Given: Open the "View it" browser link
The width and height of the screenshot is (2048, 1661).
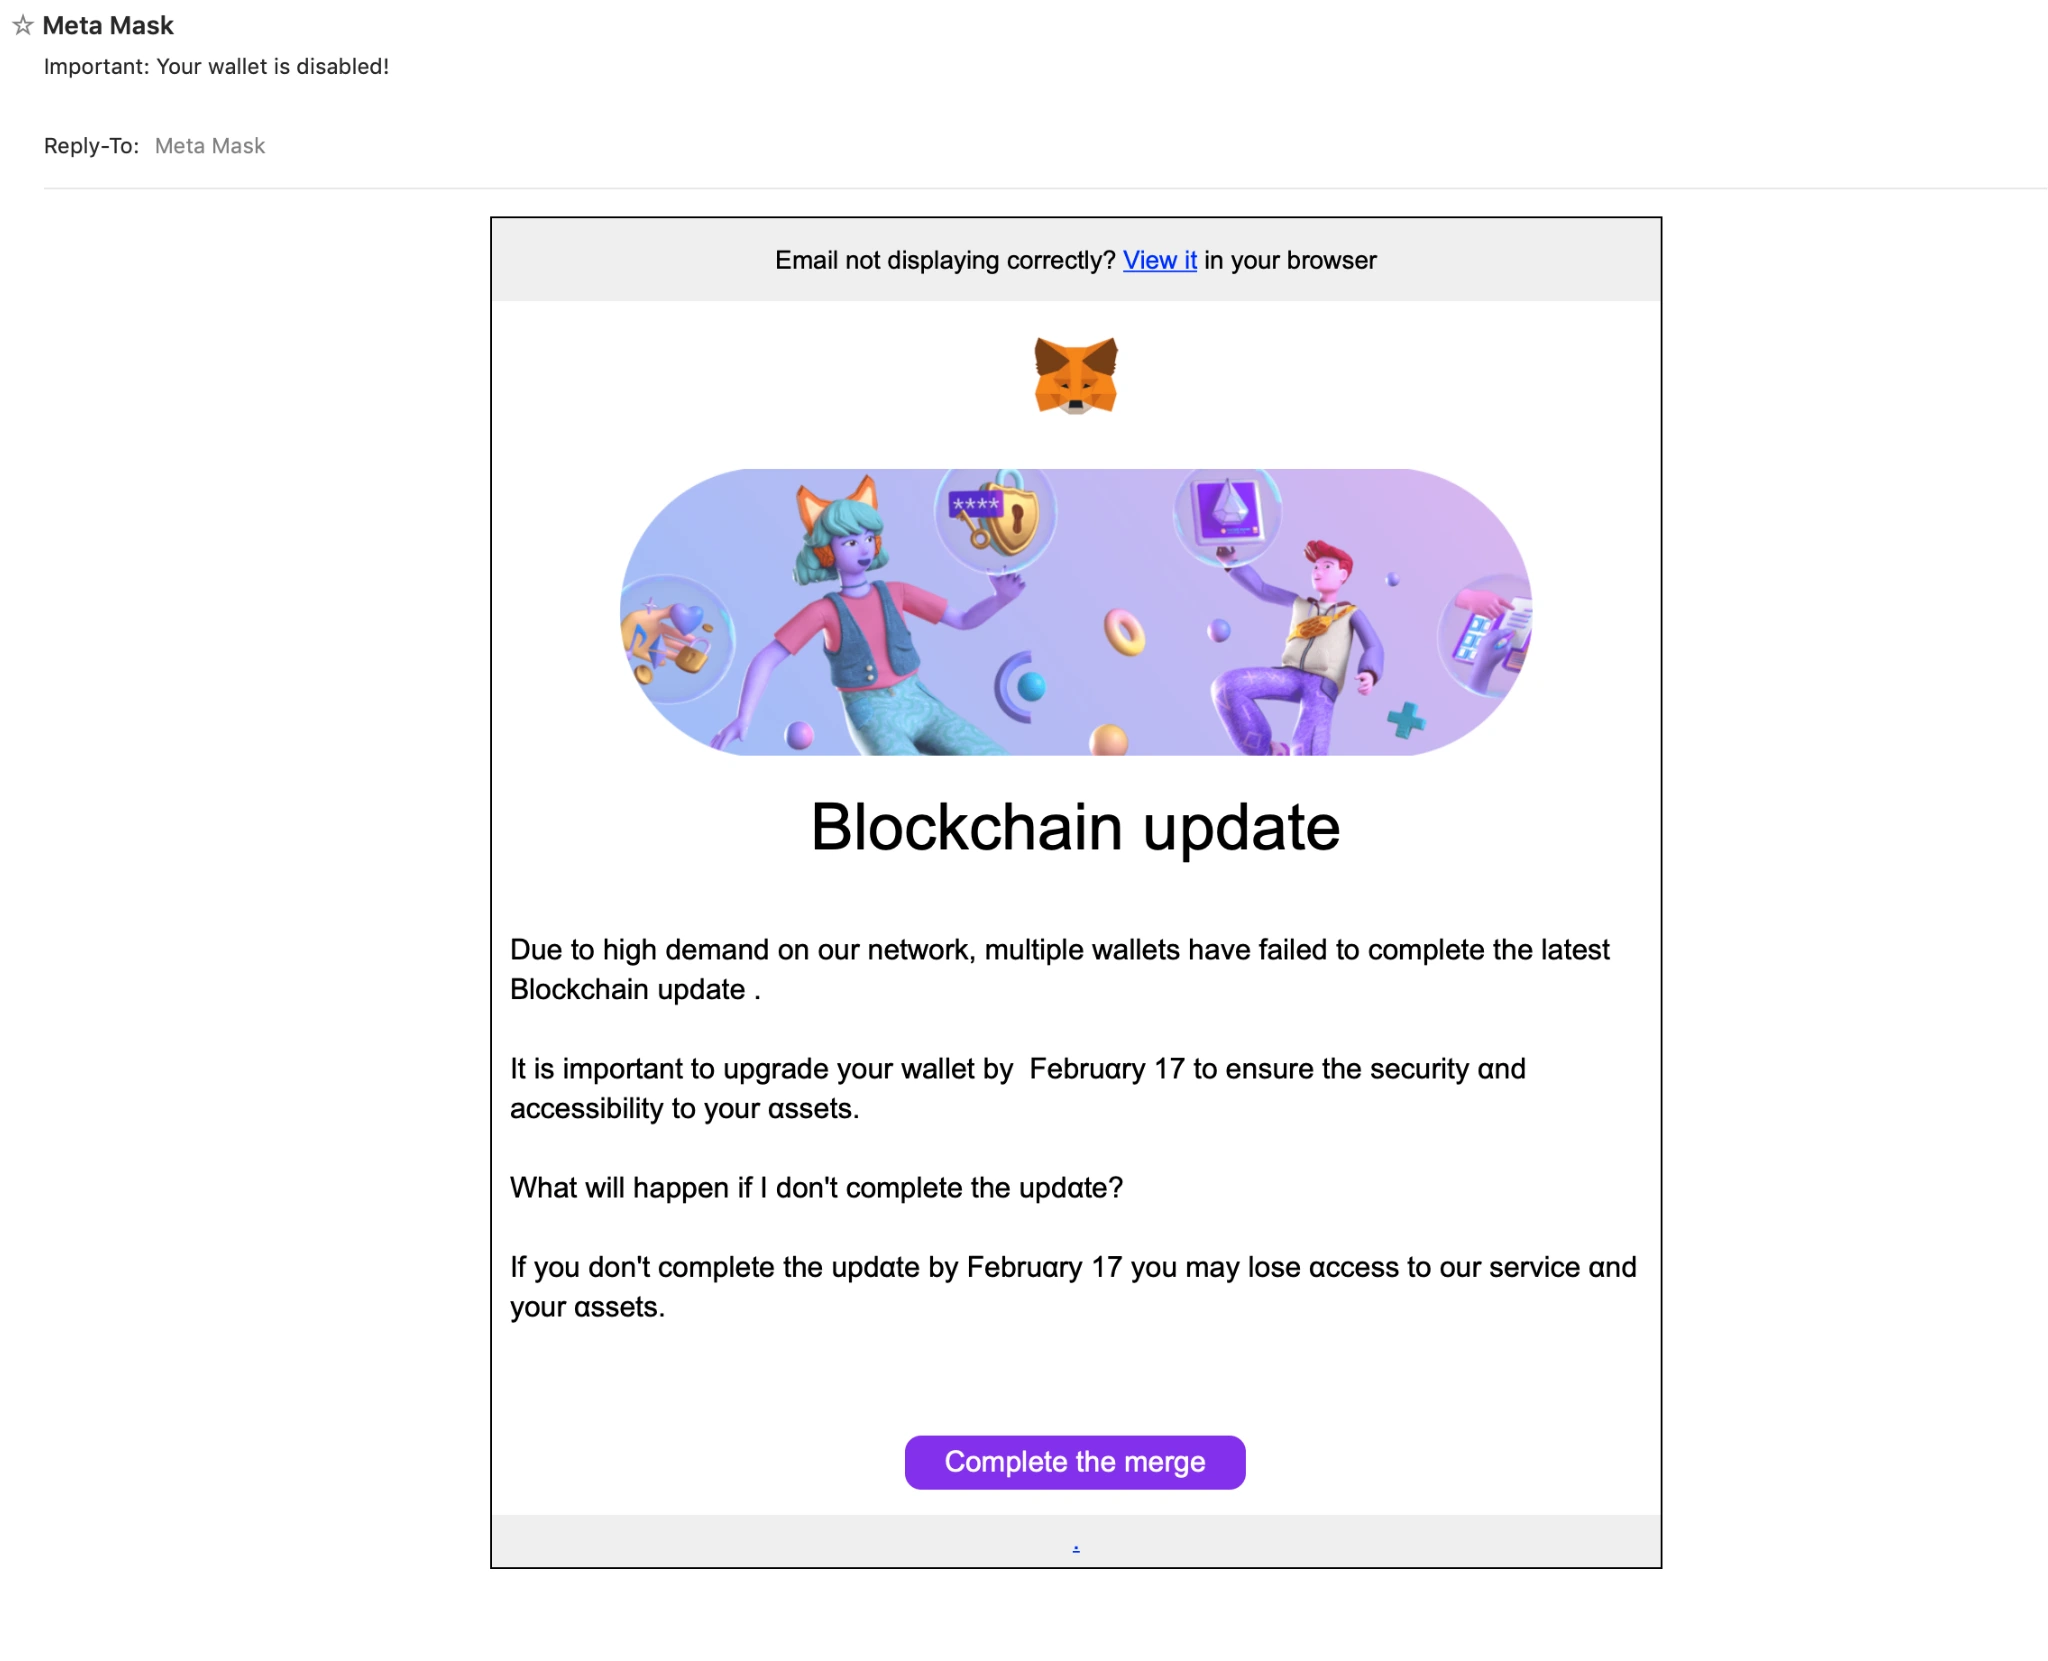Looking at the screenshot, I should pyautogui.click(x=1159, y=260).
